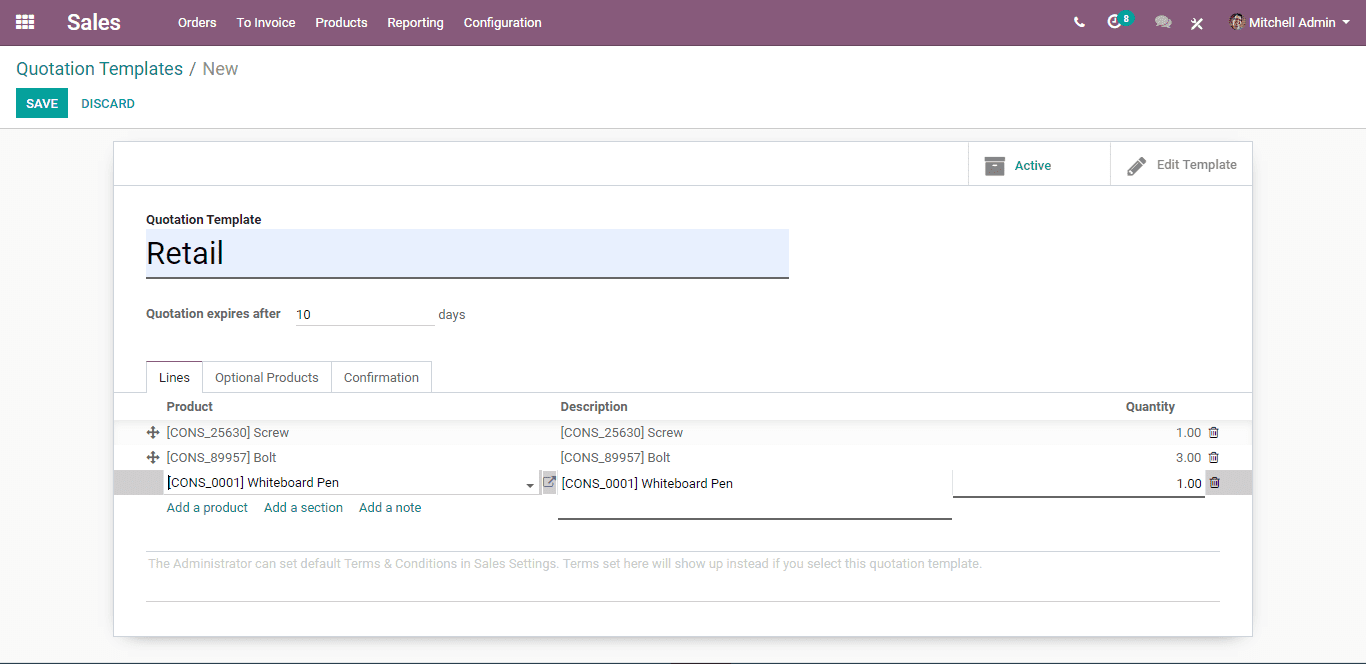Expand the Whiteboard Pen product dropdown arrow
The width and height of the screenshot is (1366, 664).
click(530, 485)
